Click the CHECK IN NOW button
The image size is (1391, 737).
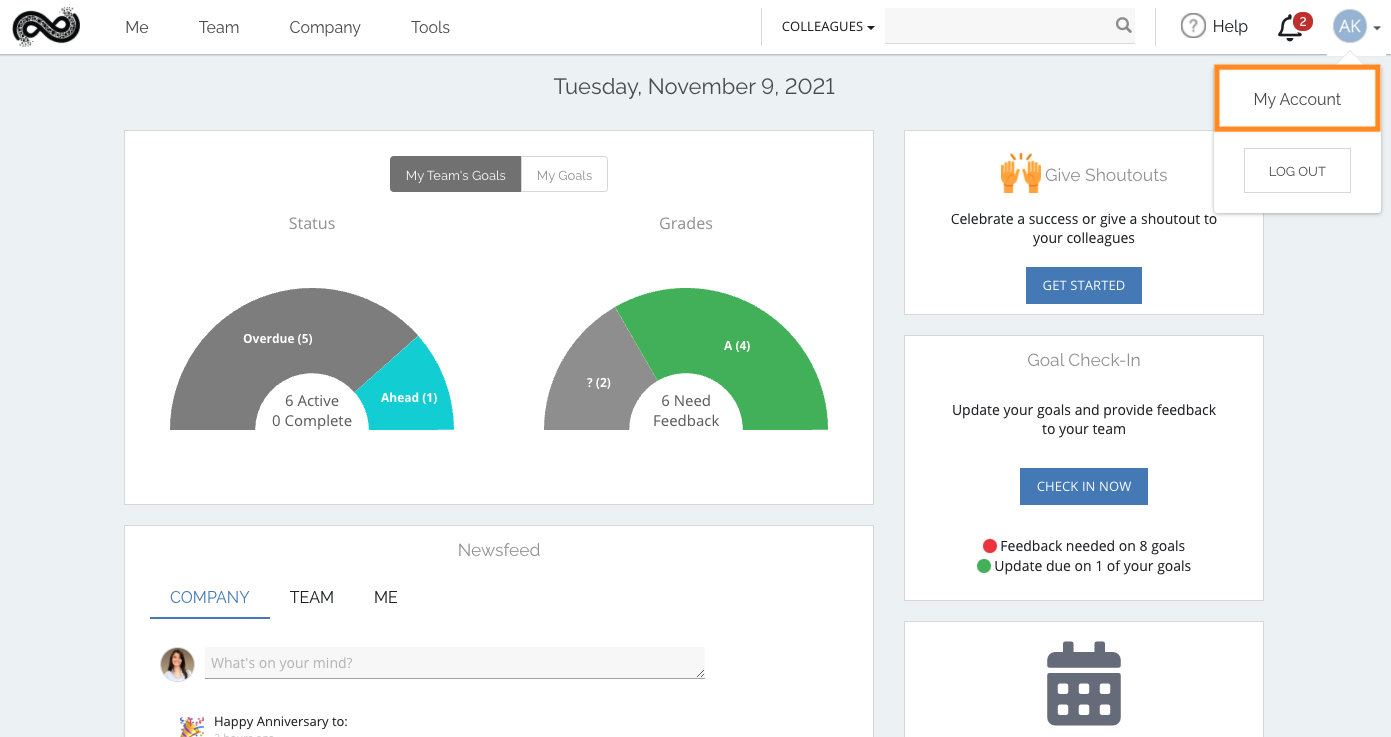[1084, 486]
